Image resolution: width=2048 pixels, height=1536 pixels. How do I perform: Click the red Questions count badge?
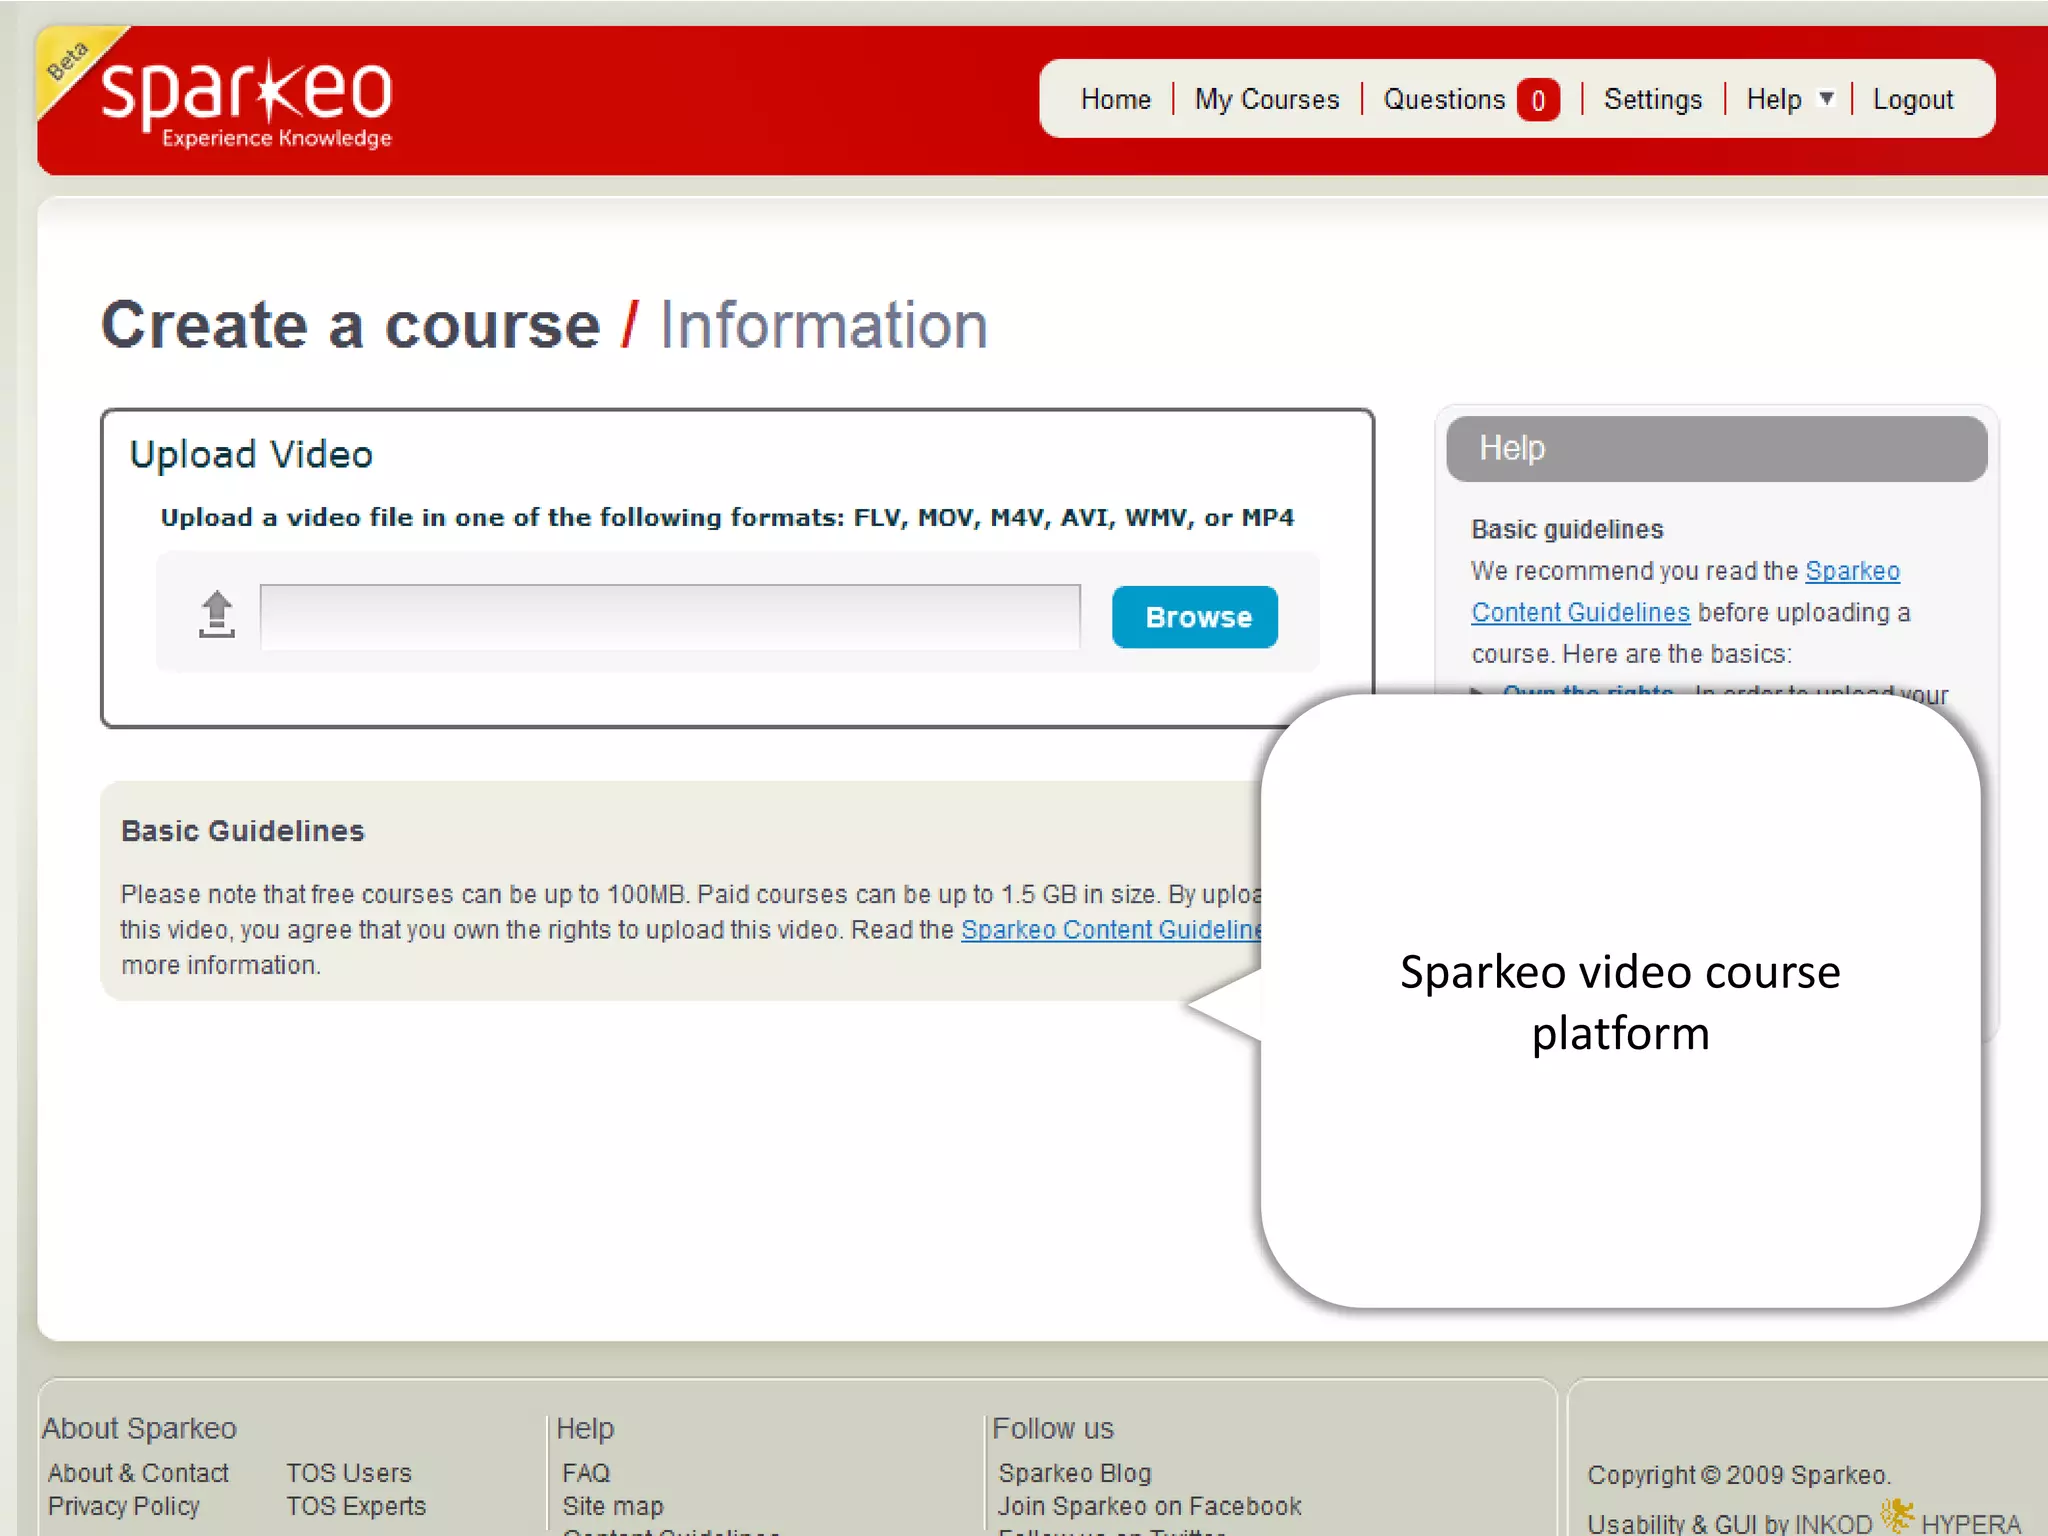pyautogui.click(x=1538, y=100)
